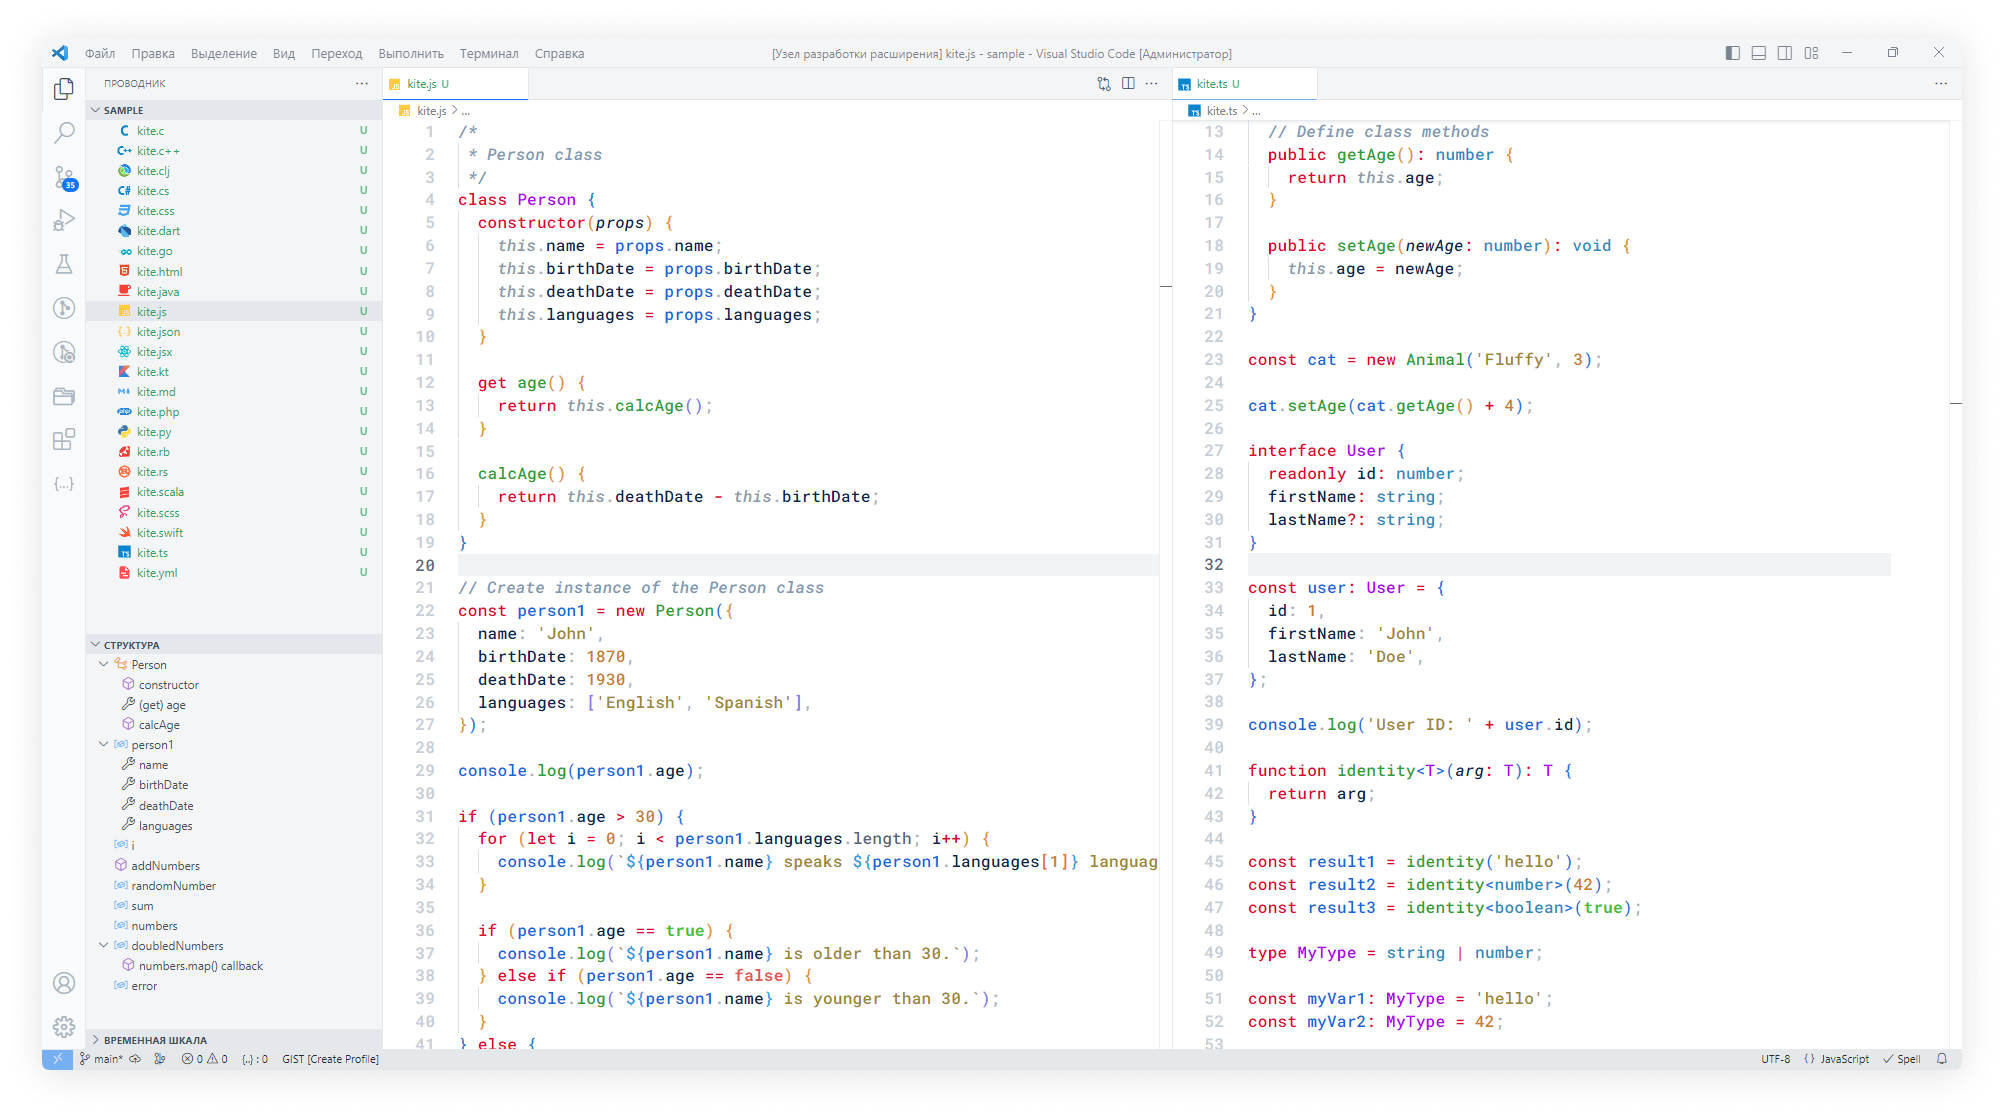Toggle the bottom panel visibility
Screen dimensions: 2004x1116
point(1759,53)
